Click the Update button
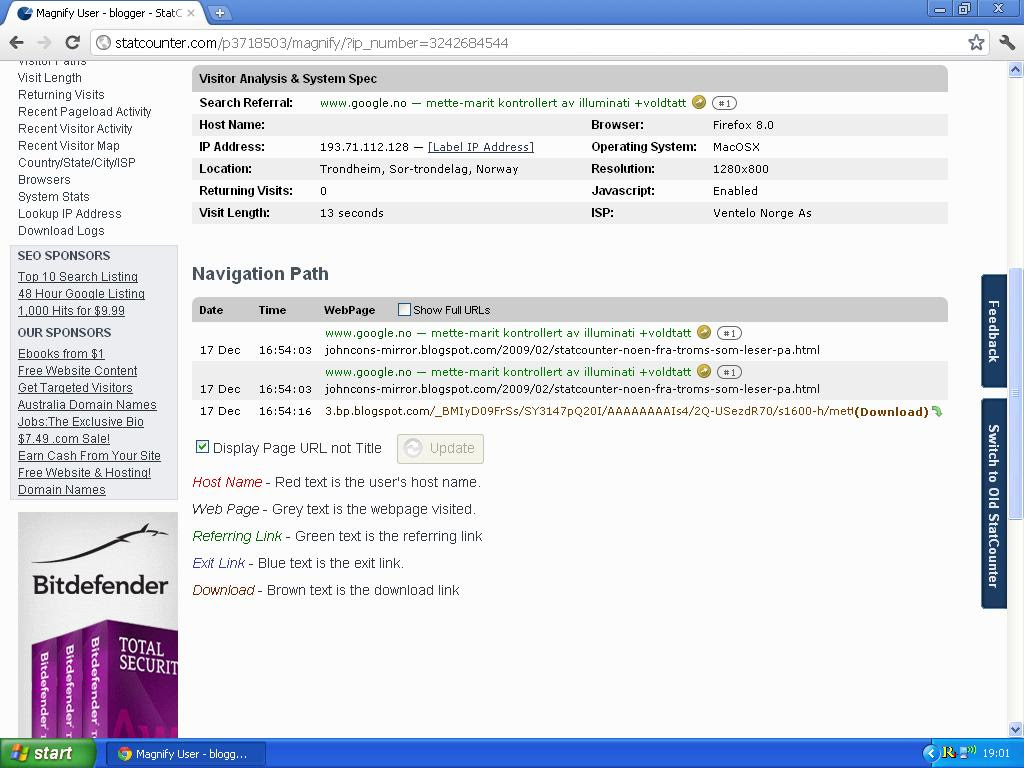 click(440, 449)
